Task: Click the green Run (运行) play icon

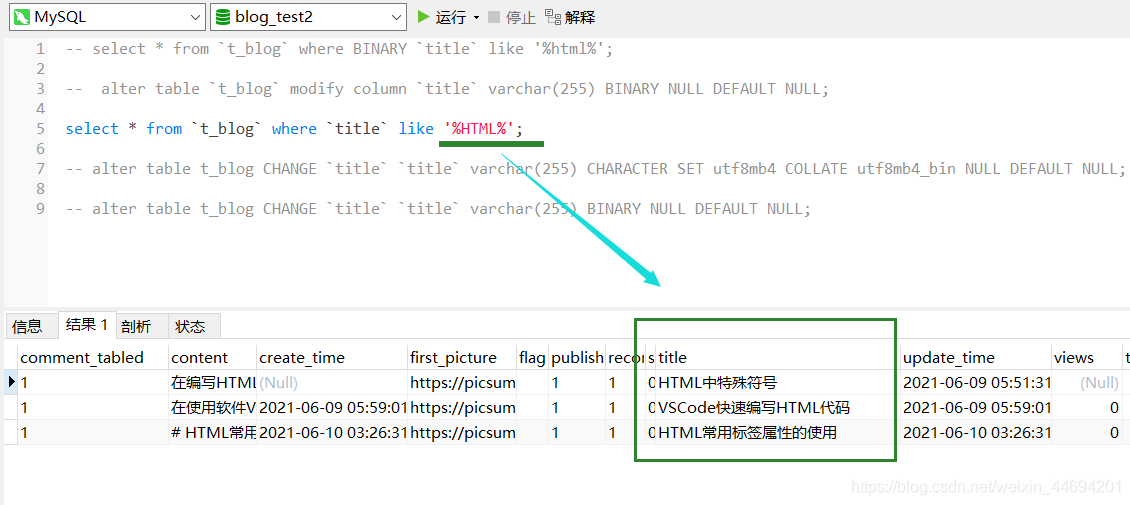Action: coord(424,17)
